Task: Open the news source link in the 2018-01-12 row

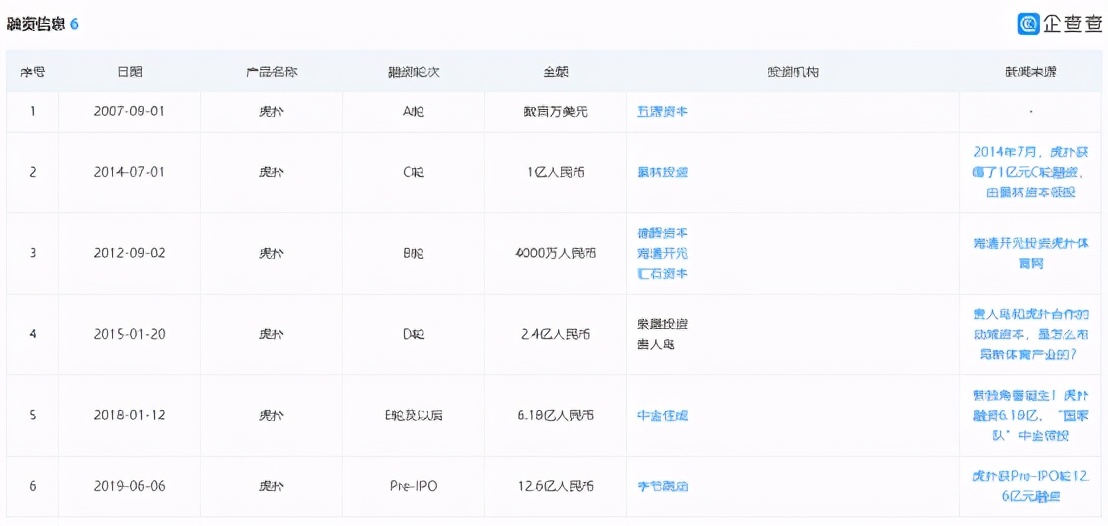Action: coord(1030,415)
